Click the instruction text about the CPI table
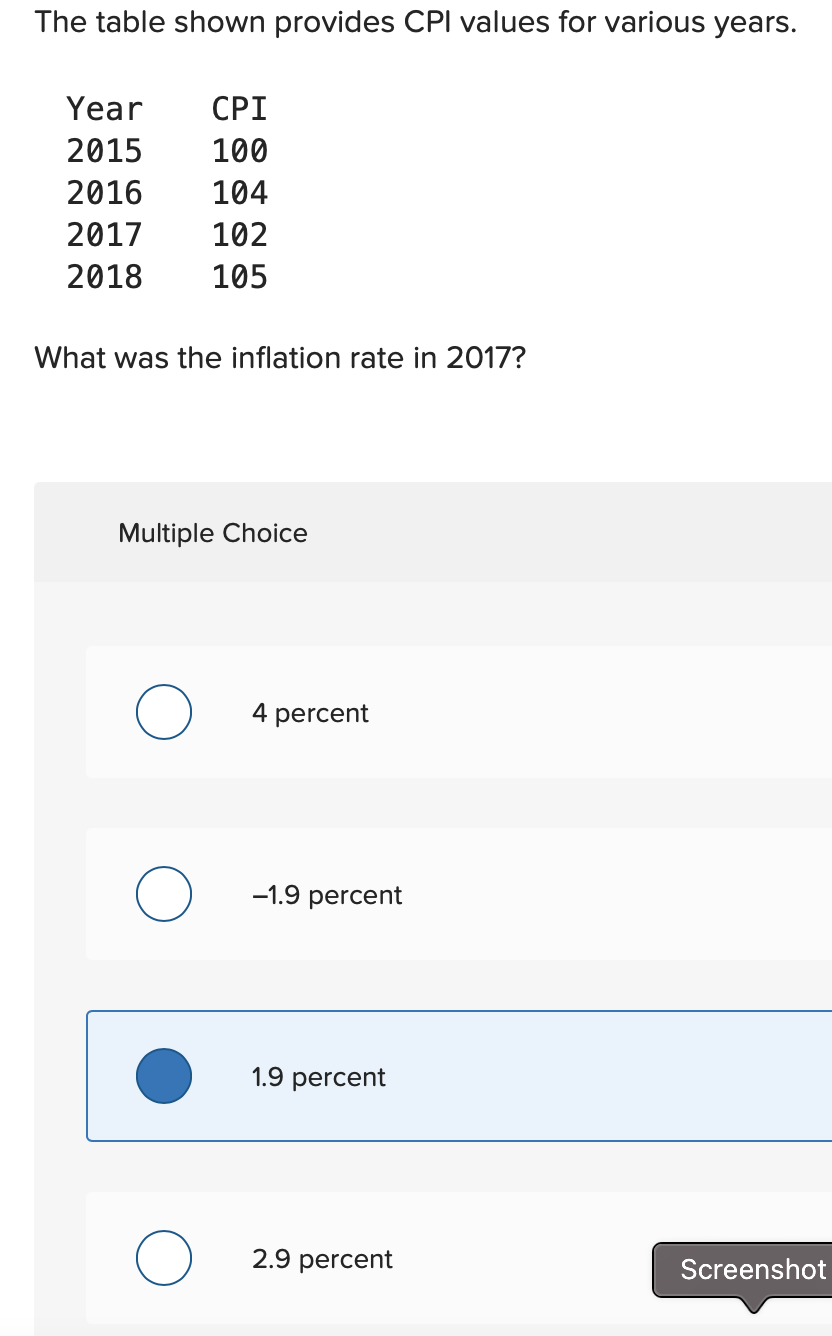This screenshot has height=1336, width=832. 415,21
